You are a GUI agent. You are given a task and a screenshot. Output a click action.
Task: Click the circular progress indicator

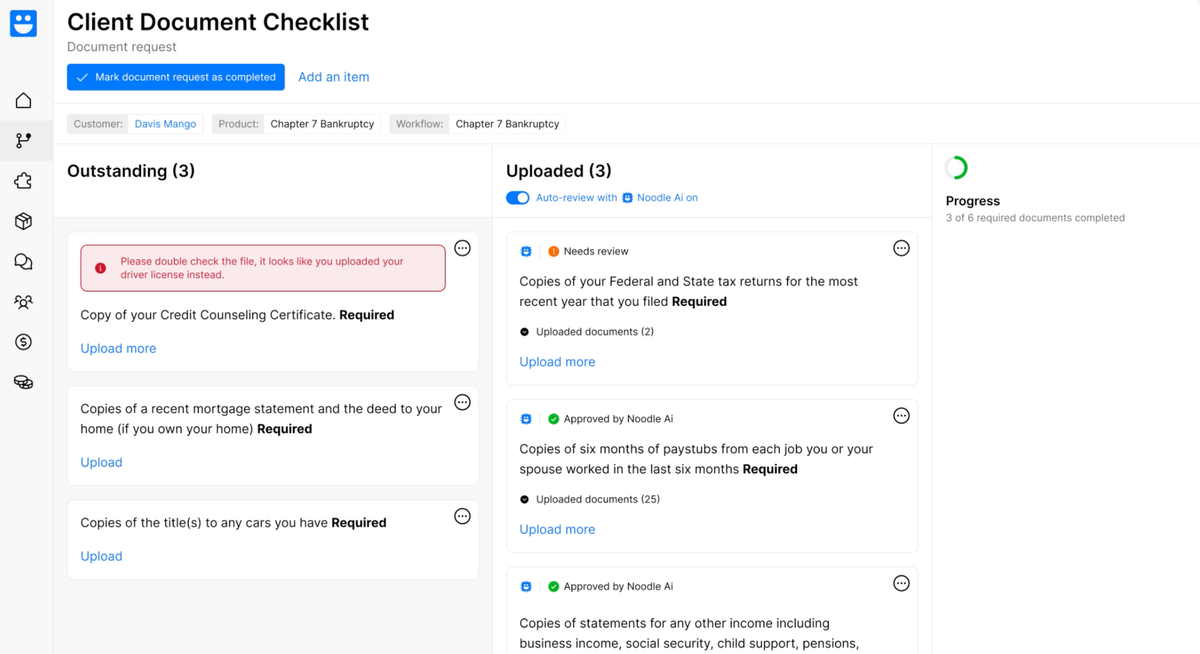pyautogui.click(x=956, y=168)
